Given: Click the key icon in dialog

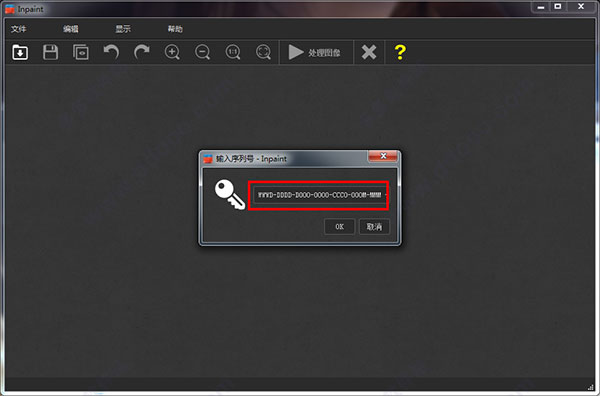Looking at the screenshot, I should (x=230, y=195).
